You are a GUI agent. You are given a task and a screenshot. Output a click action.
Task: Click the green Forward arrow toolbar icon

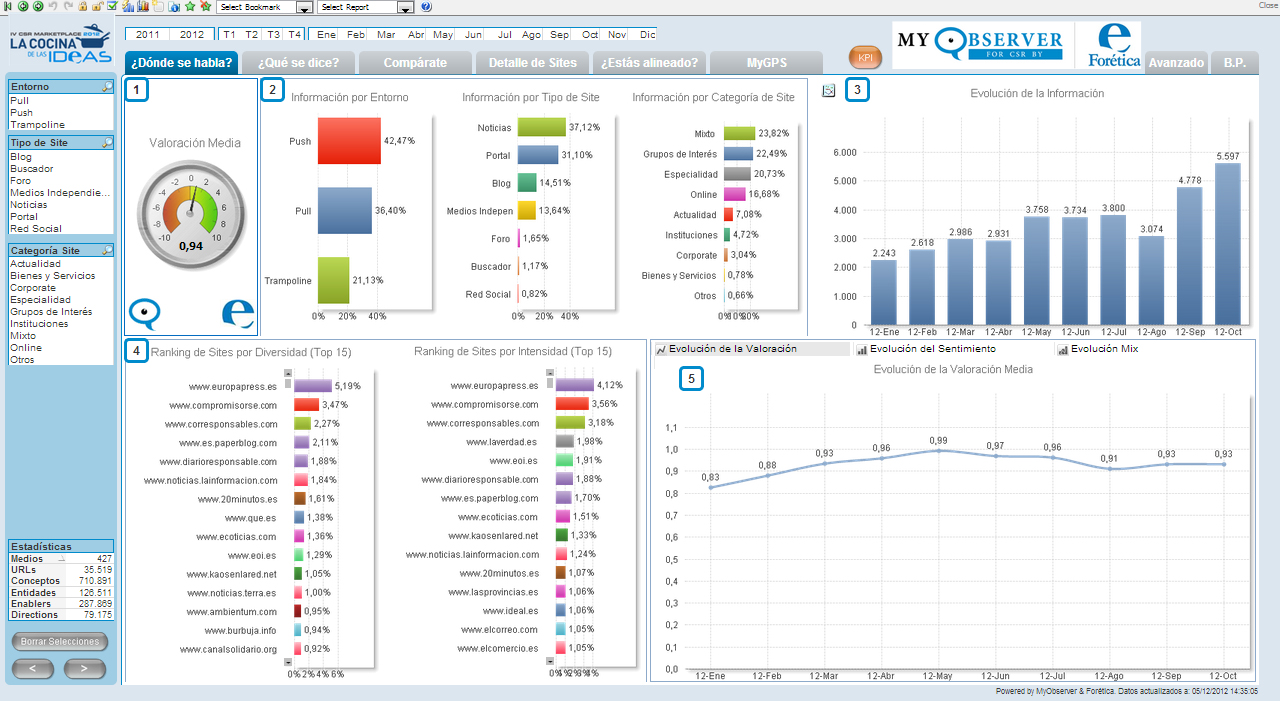pos(38,6)
